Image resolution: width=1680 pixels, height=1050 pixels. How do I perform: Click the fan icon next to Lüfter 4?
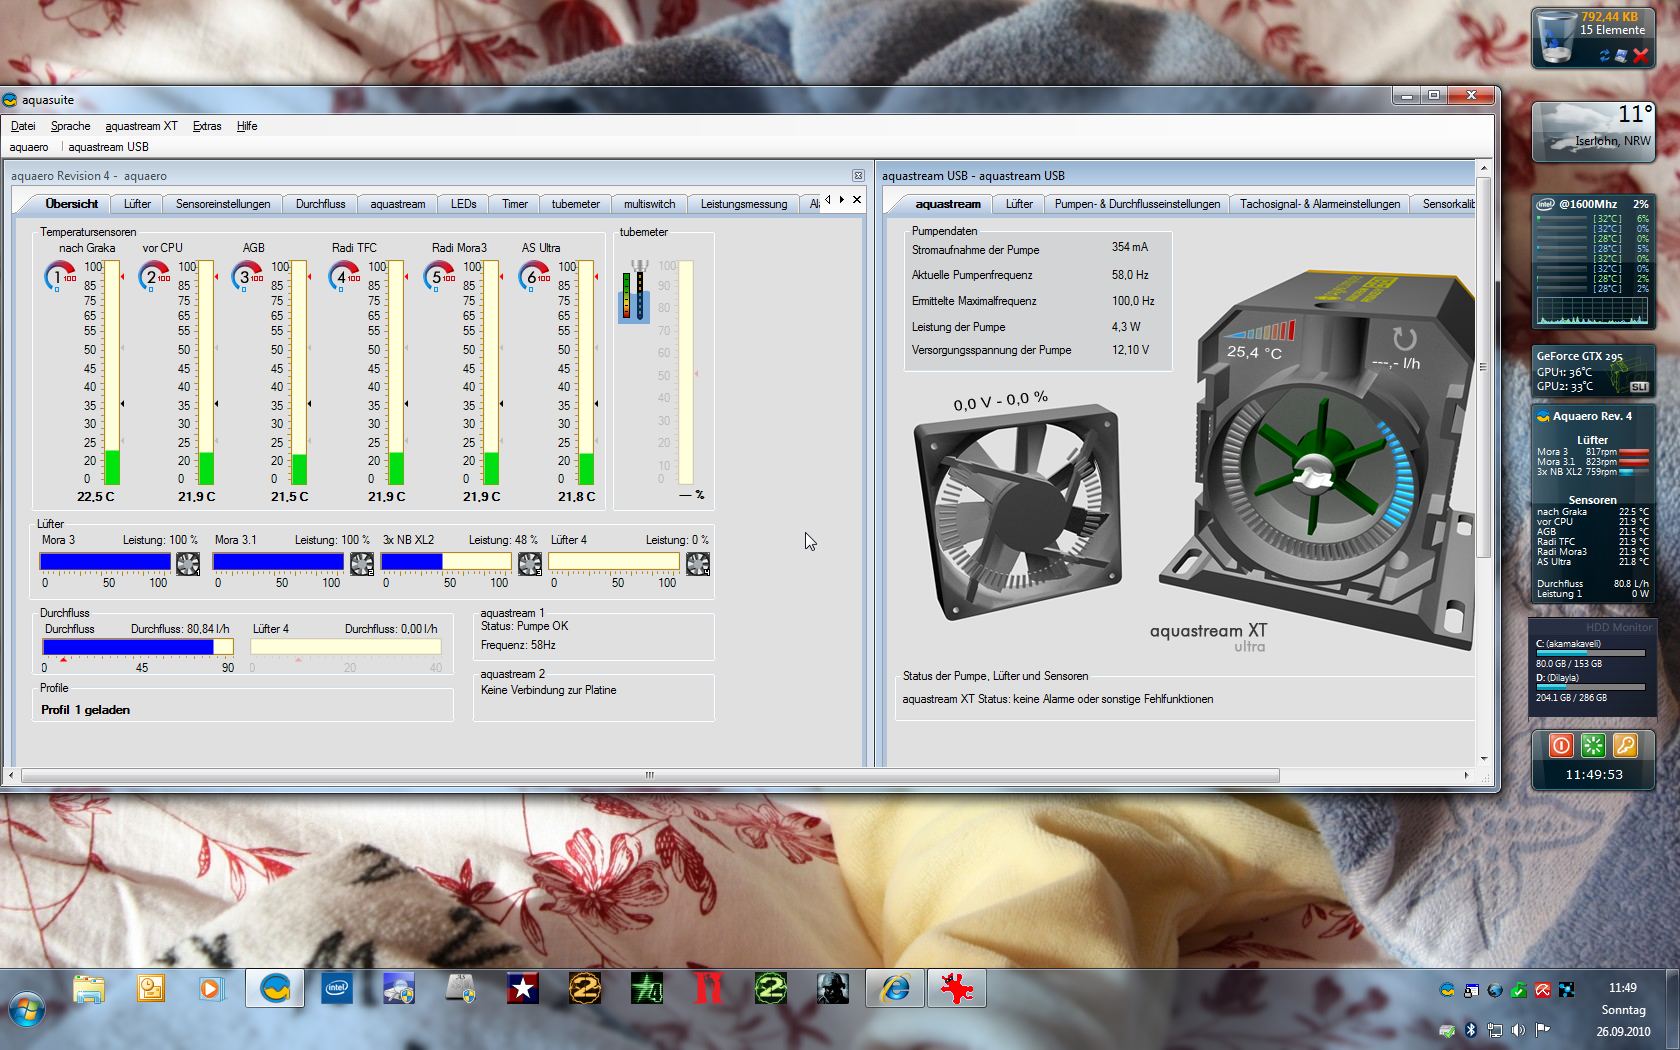(x=698, y=563)
